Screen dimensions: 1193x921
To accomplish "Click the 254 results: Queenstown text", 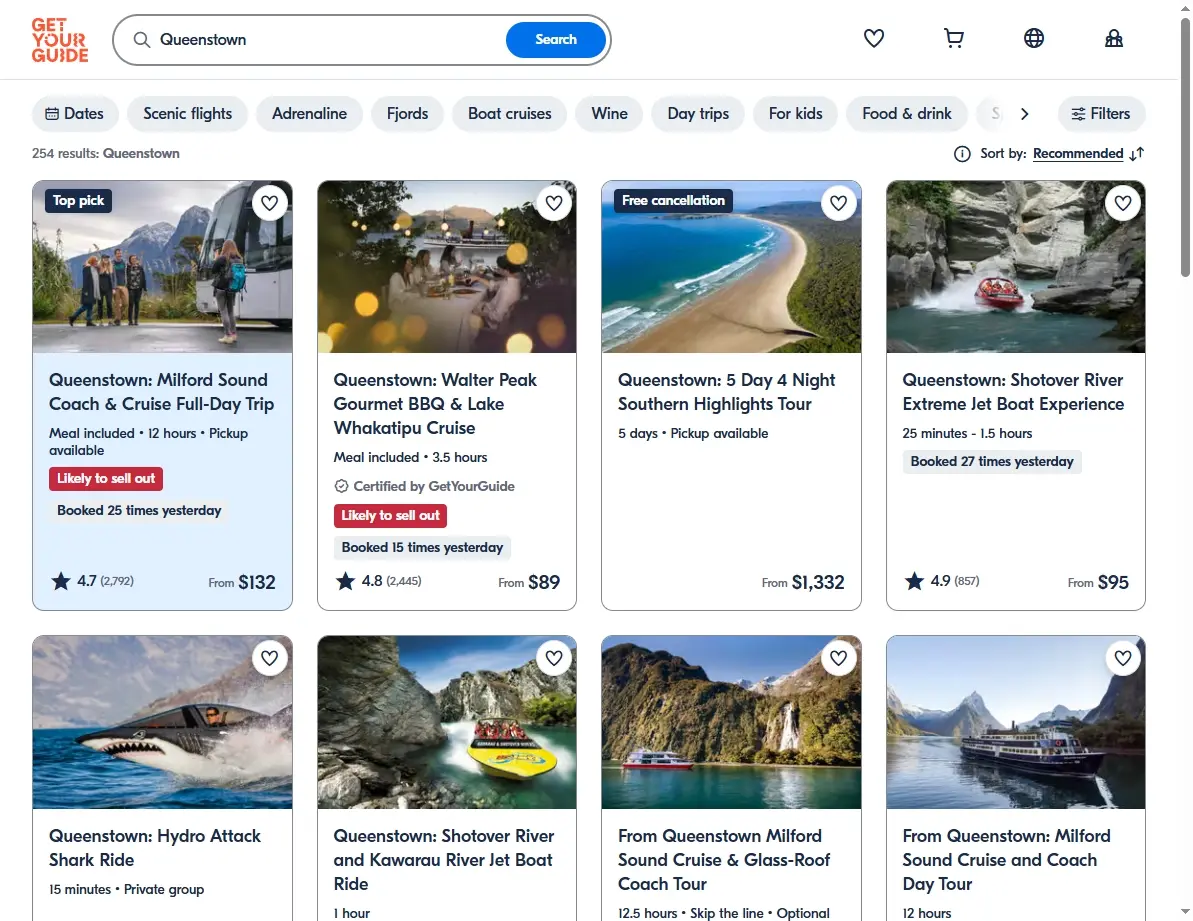I will coord(106,154).
